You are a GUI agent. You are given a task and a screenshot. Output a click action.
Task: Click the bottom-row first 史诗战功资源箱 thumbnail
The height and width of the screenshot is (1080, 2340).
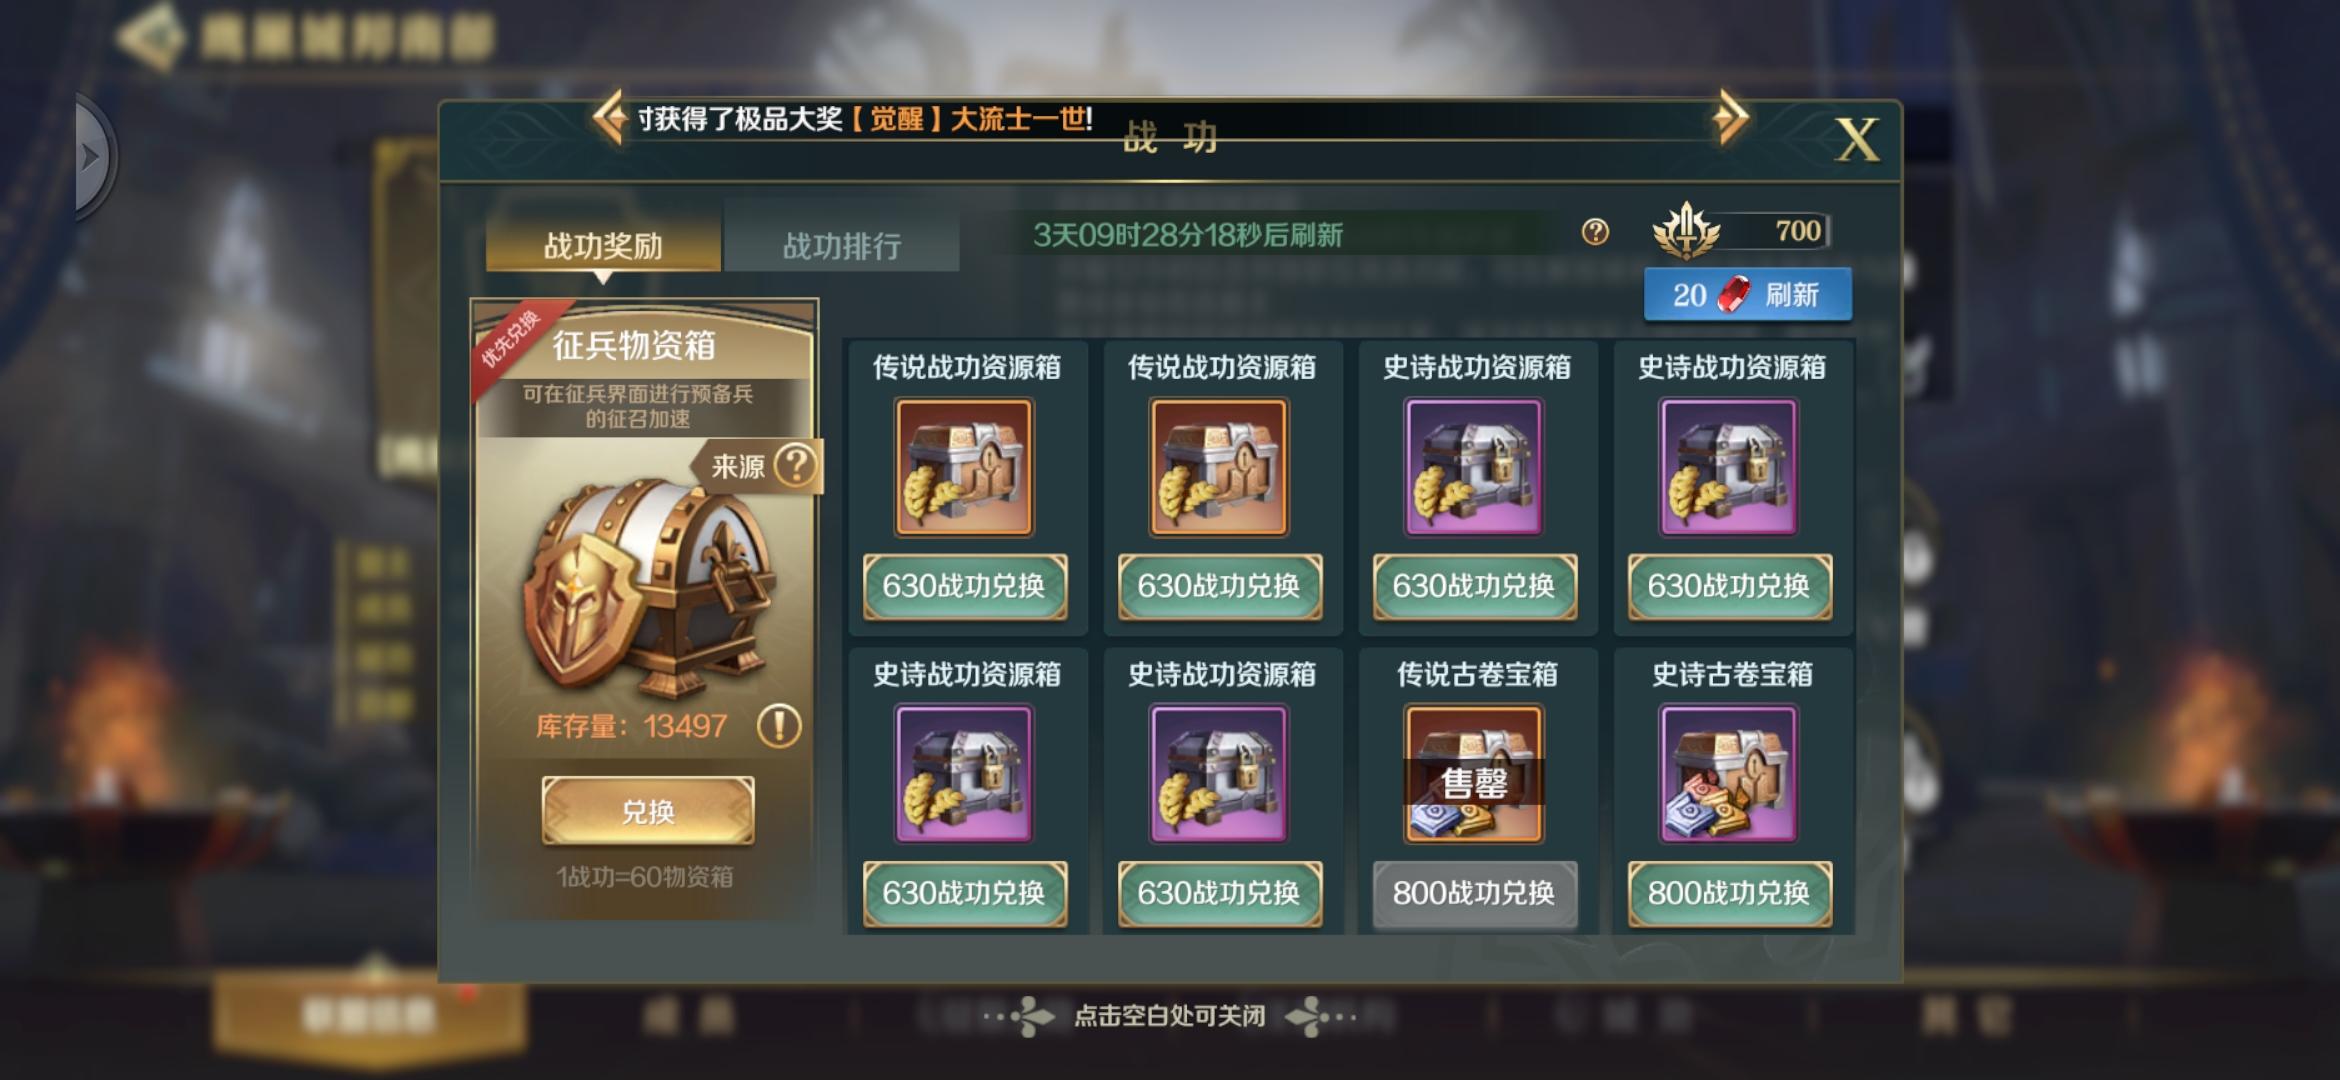[964, 774]
